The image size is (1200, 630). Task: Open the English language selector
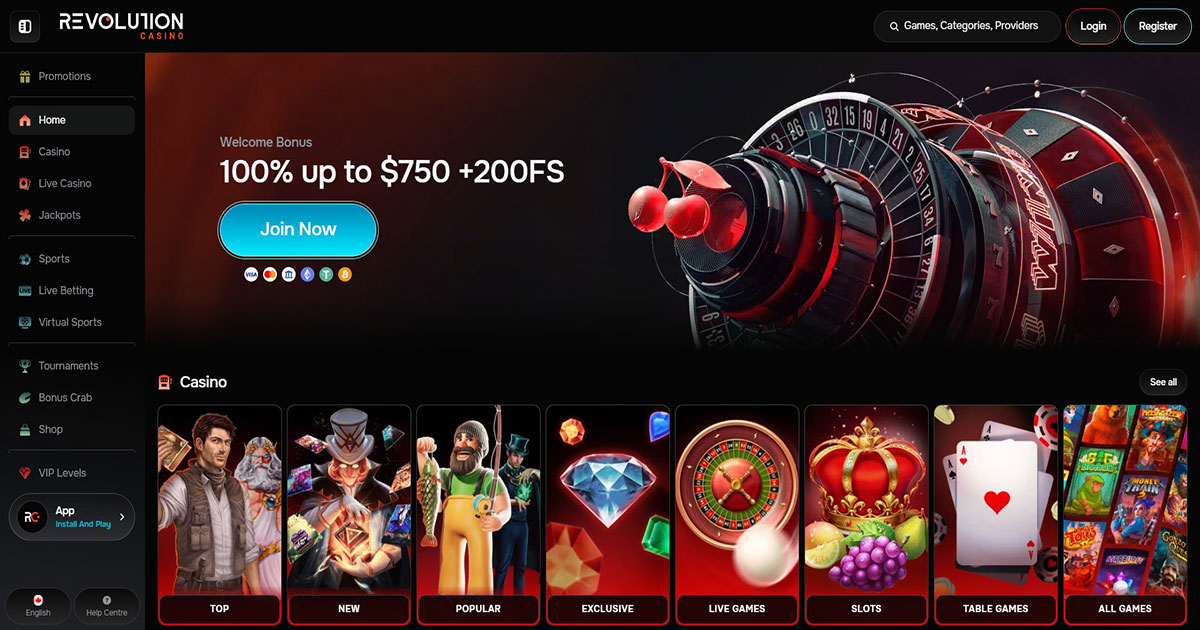point(38,606)
